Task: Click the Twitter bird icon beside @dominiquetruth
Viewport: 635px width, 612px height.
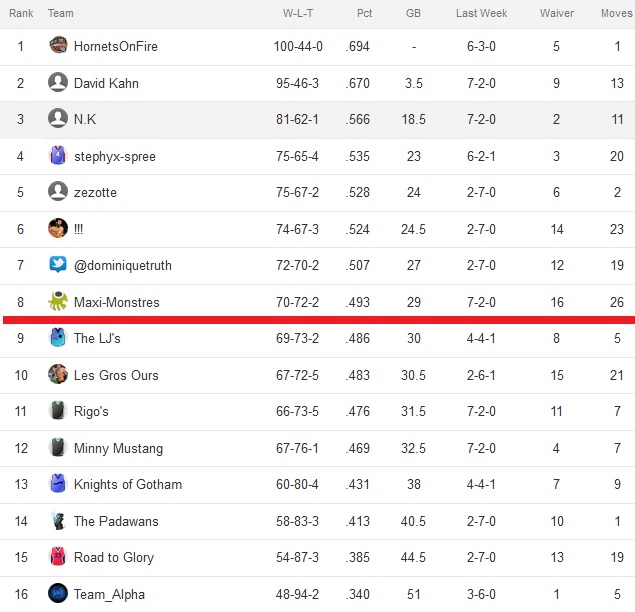Action: pos(58,264)
